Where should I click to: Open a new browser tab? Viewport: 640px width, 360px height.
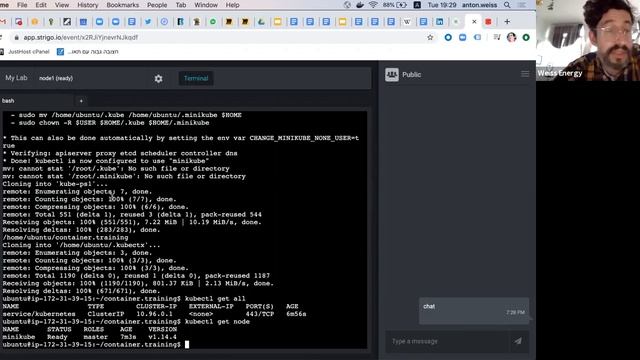507,22
